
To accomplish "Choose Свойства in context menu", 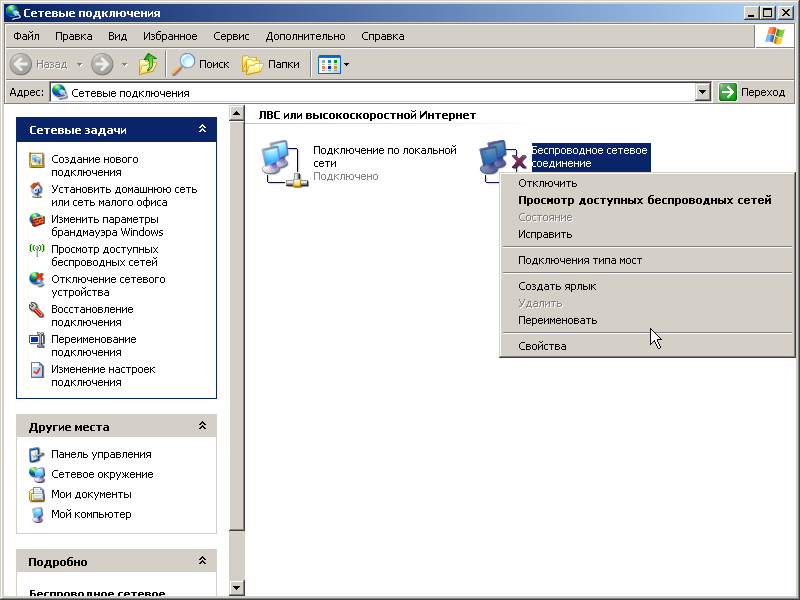I will coord(647,346).
